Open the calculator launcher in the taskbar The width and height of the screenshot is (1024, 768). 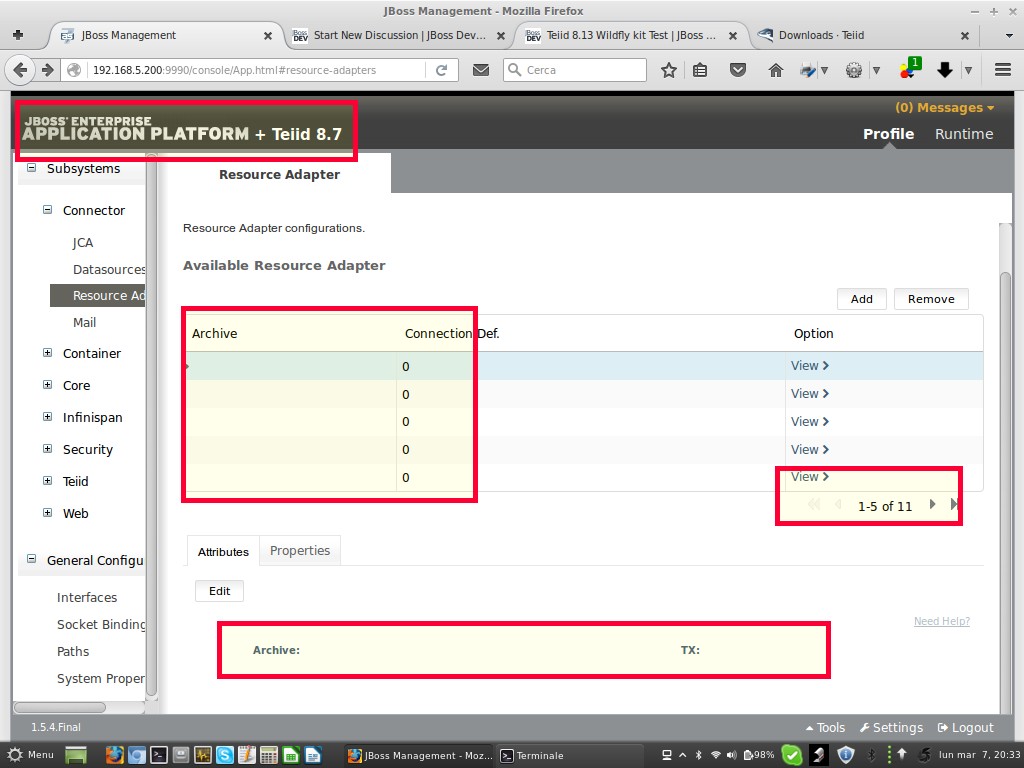268,755
